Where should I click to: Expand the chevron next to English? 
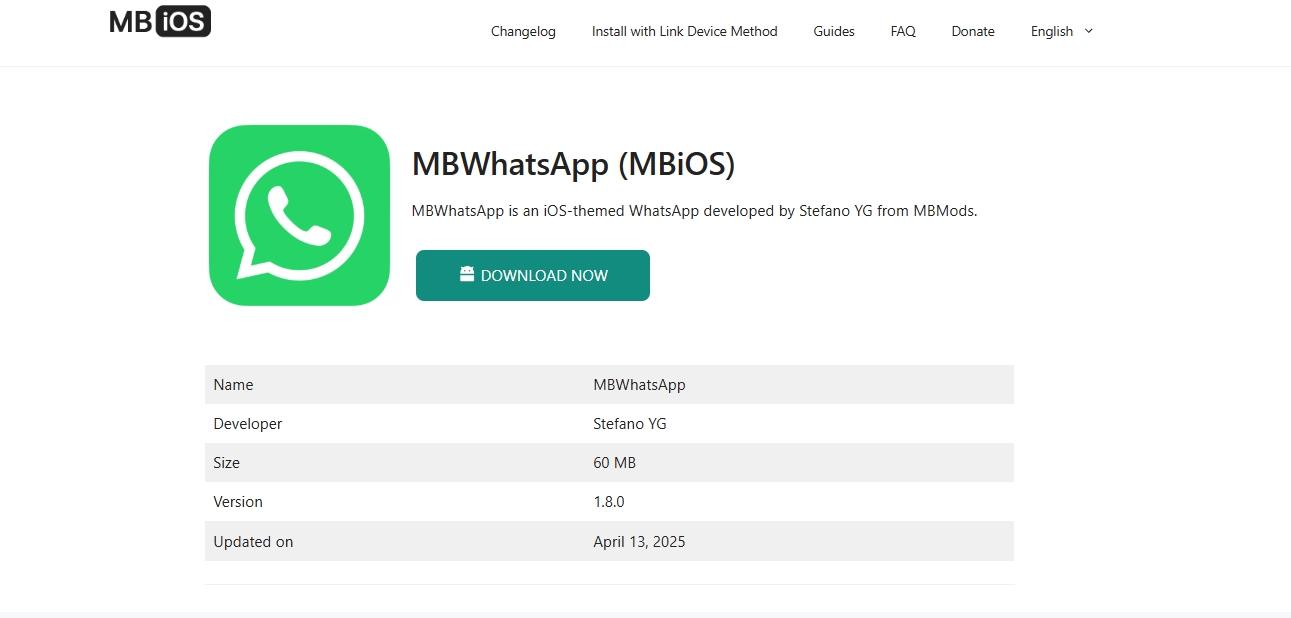click(1090, 32)
